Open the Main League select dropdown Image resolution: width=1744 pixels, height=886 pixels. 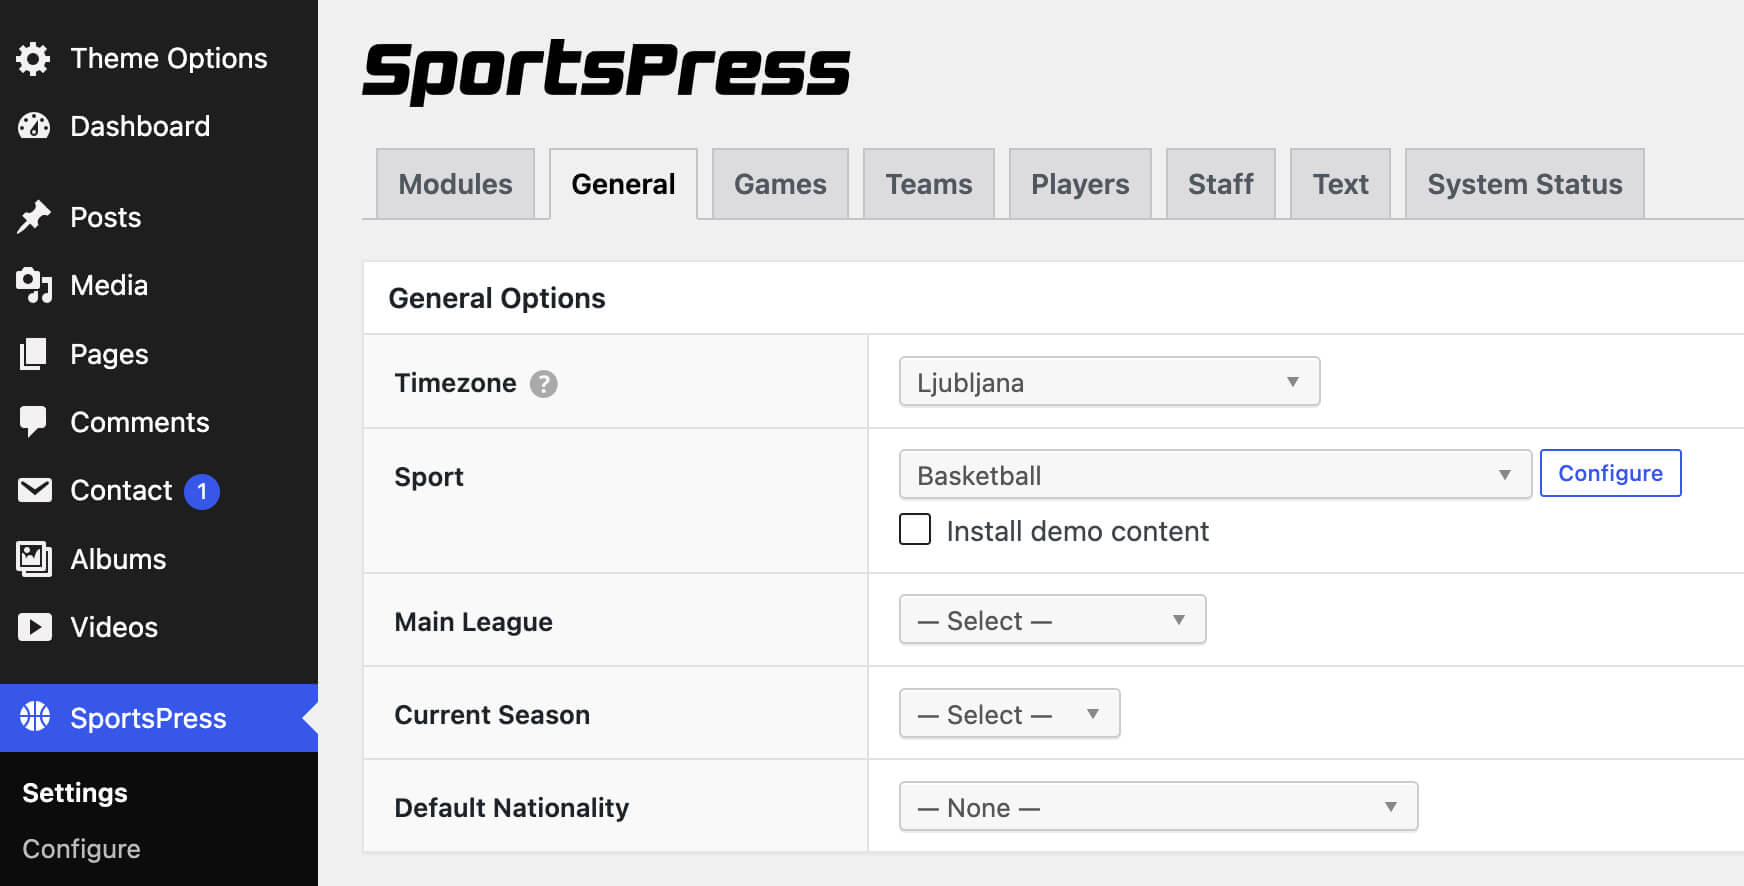coord(1052,619)
